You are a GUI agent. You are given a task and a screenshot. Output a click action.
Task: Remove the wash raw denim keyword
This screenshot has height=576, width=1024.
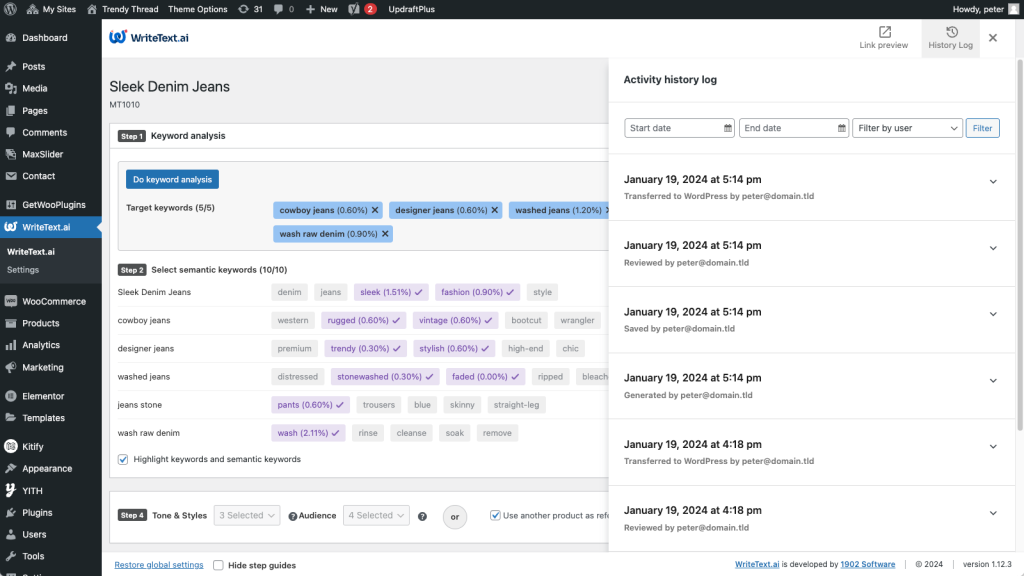tap(385, 233)
